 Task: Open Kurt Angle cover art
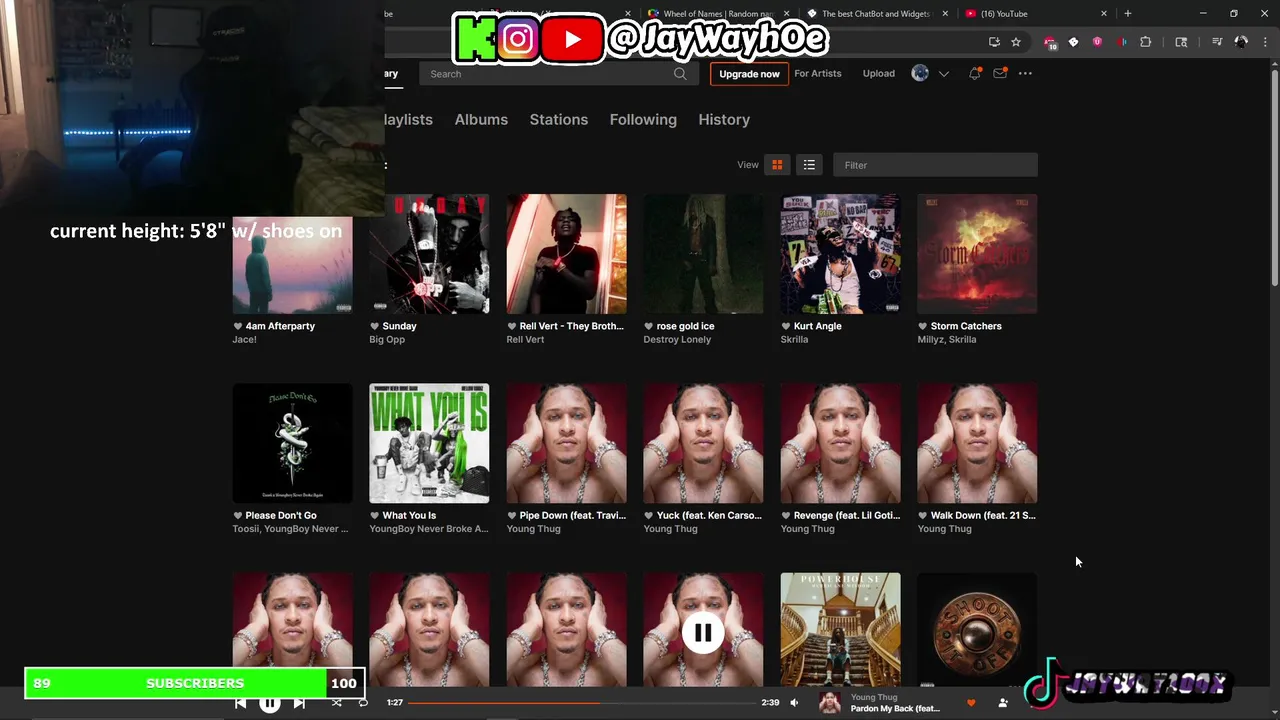click(x=840, y=254)
